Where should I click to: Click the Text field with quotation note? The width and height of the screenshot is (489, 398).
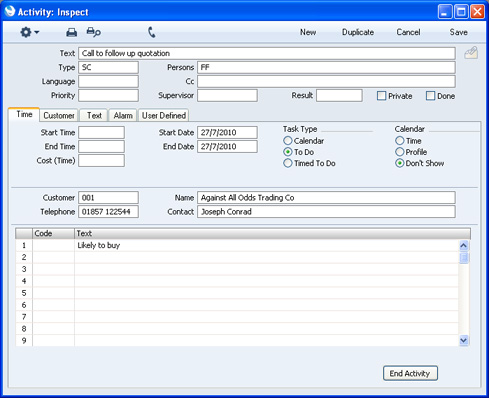point(267,53)
